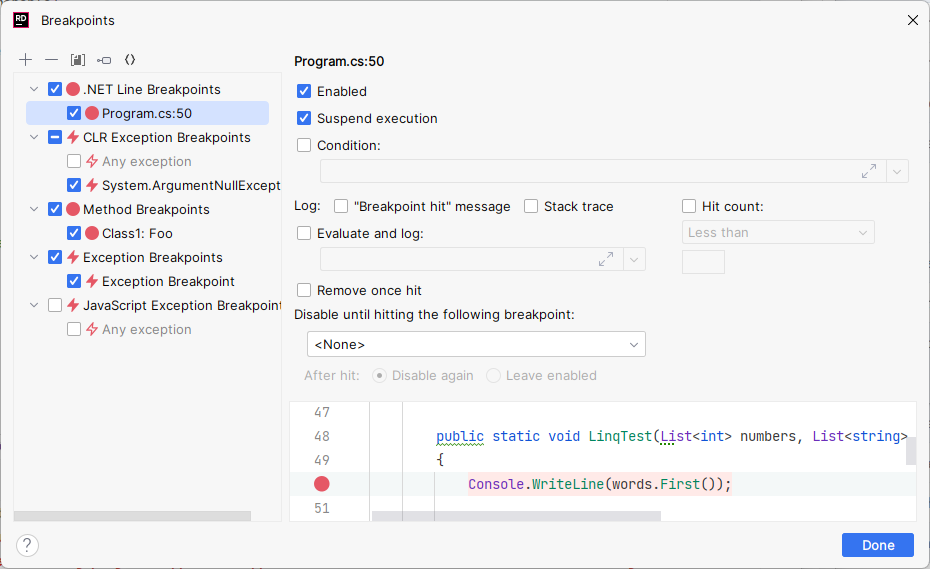Group breakpoints by class braces icon
Image resolution: width=930 pixels, height=569 pixels.
[x=130, y=59]
